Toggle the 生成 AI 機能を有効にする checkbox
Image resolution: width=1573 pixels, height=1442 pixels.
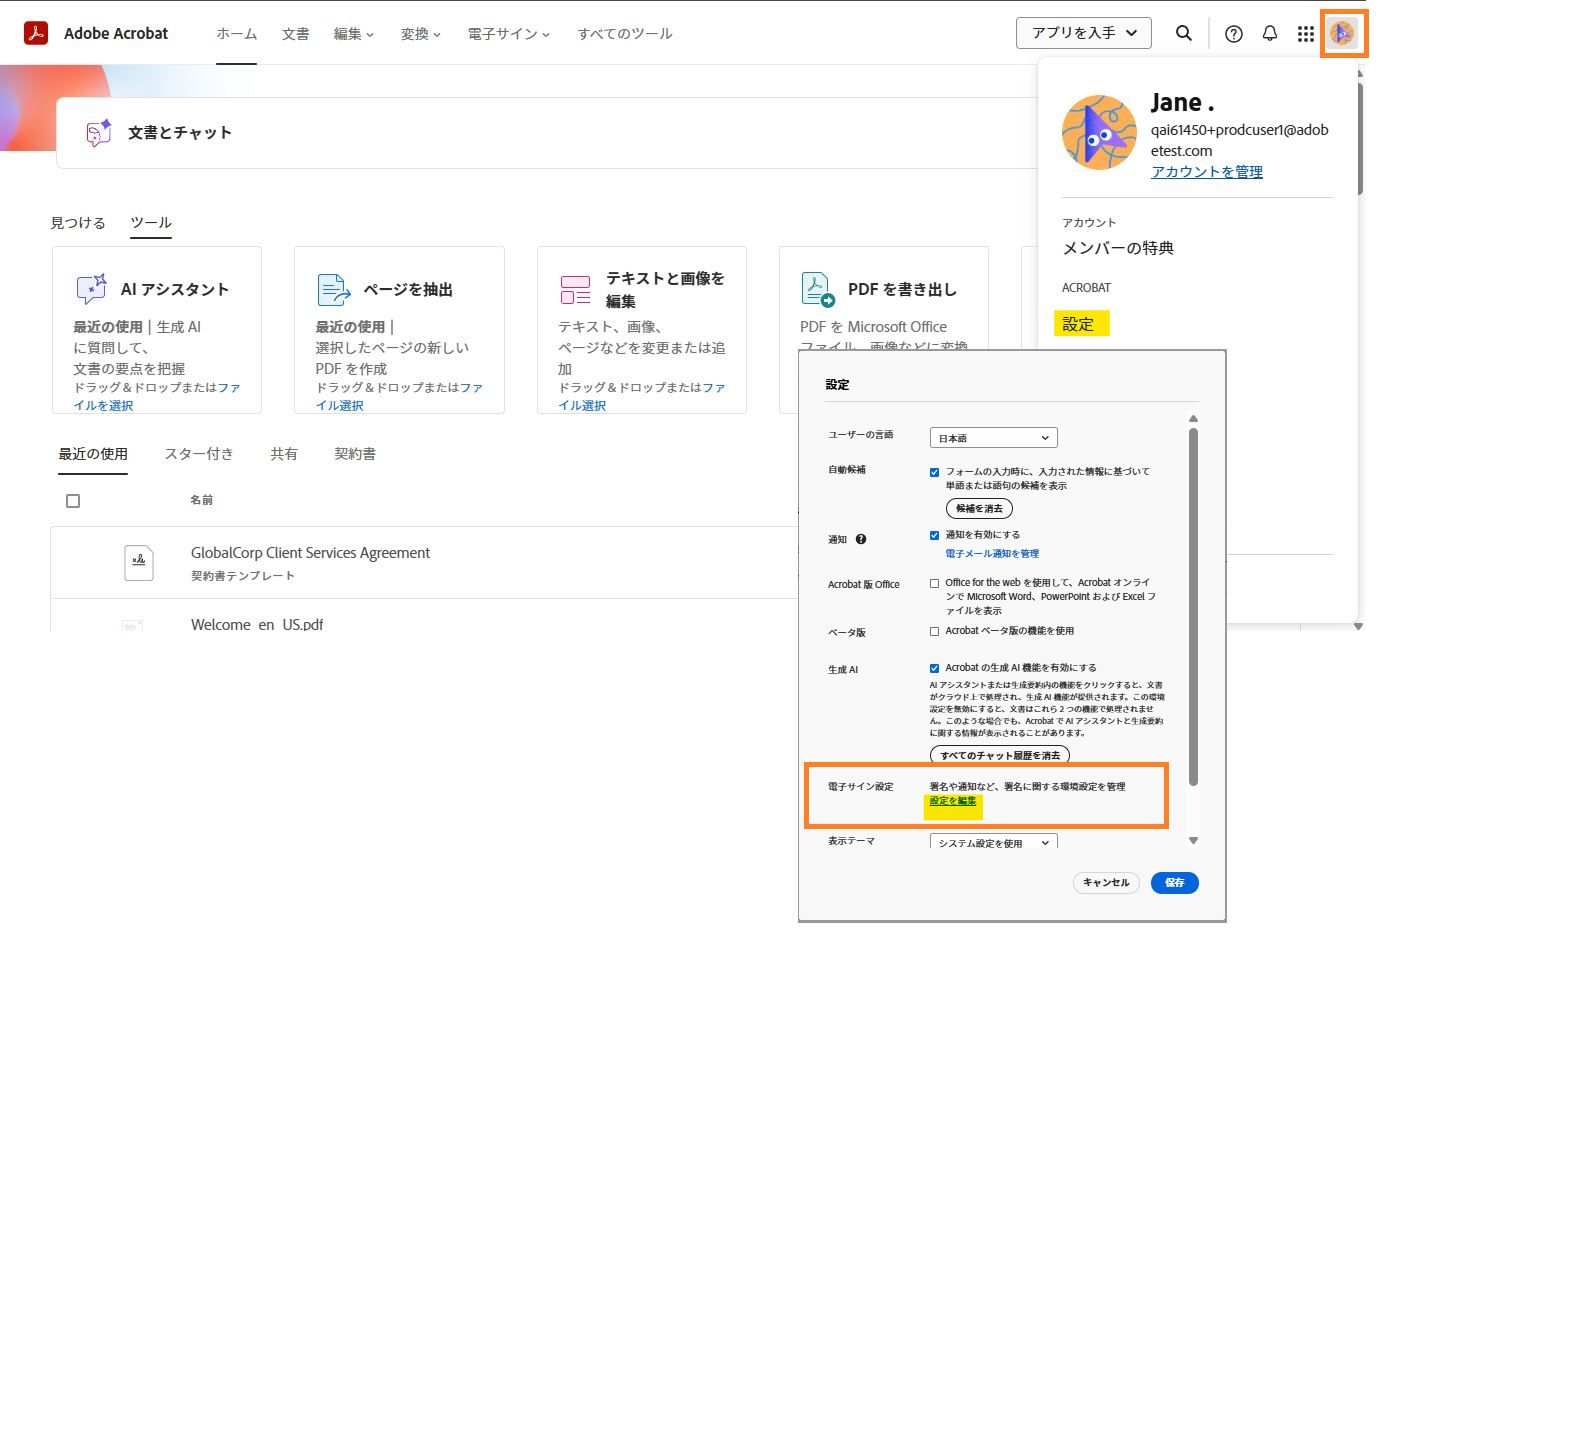pyautogui.click(x=934, y=668)
